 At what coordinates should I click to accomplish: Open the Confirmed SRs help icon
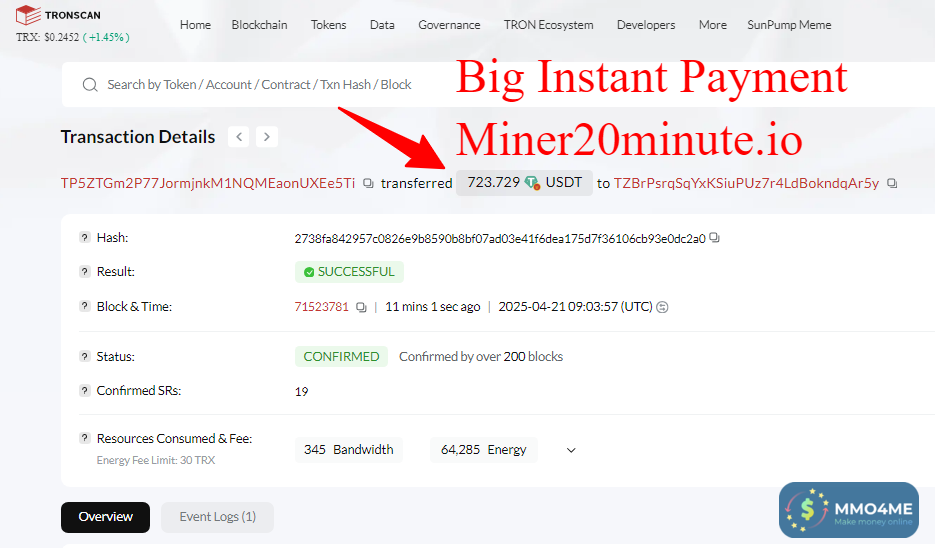(85, 390)
